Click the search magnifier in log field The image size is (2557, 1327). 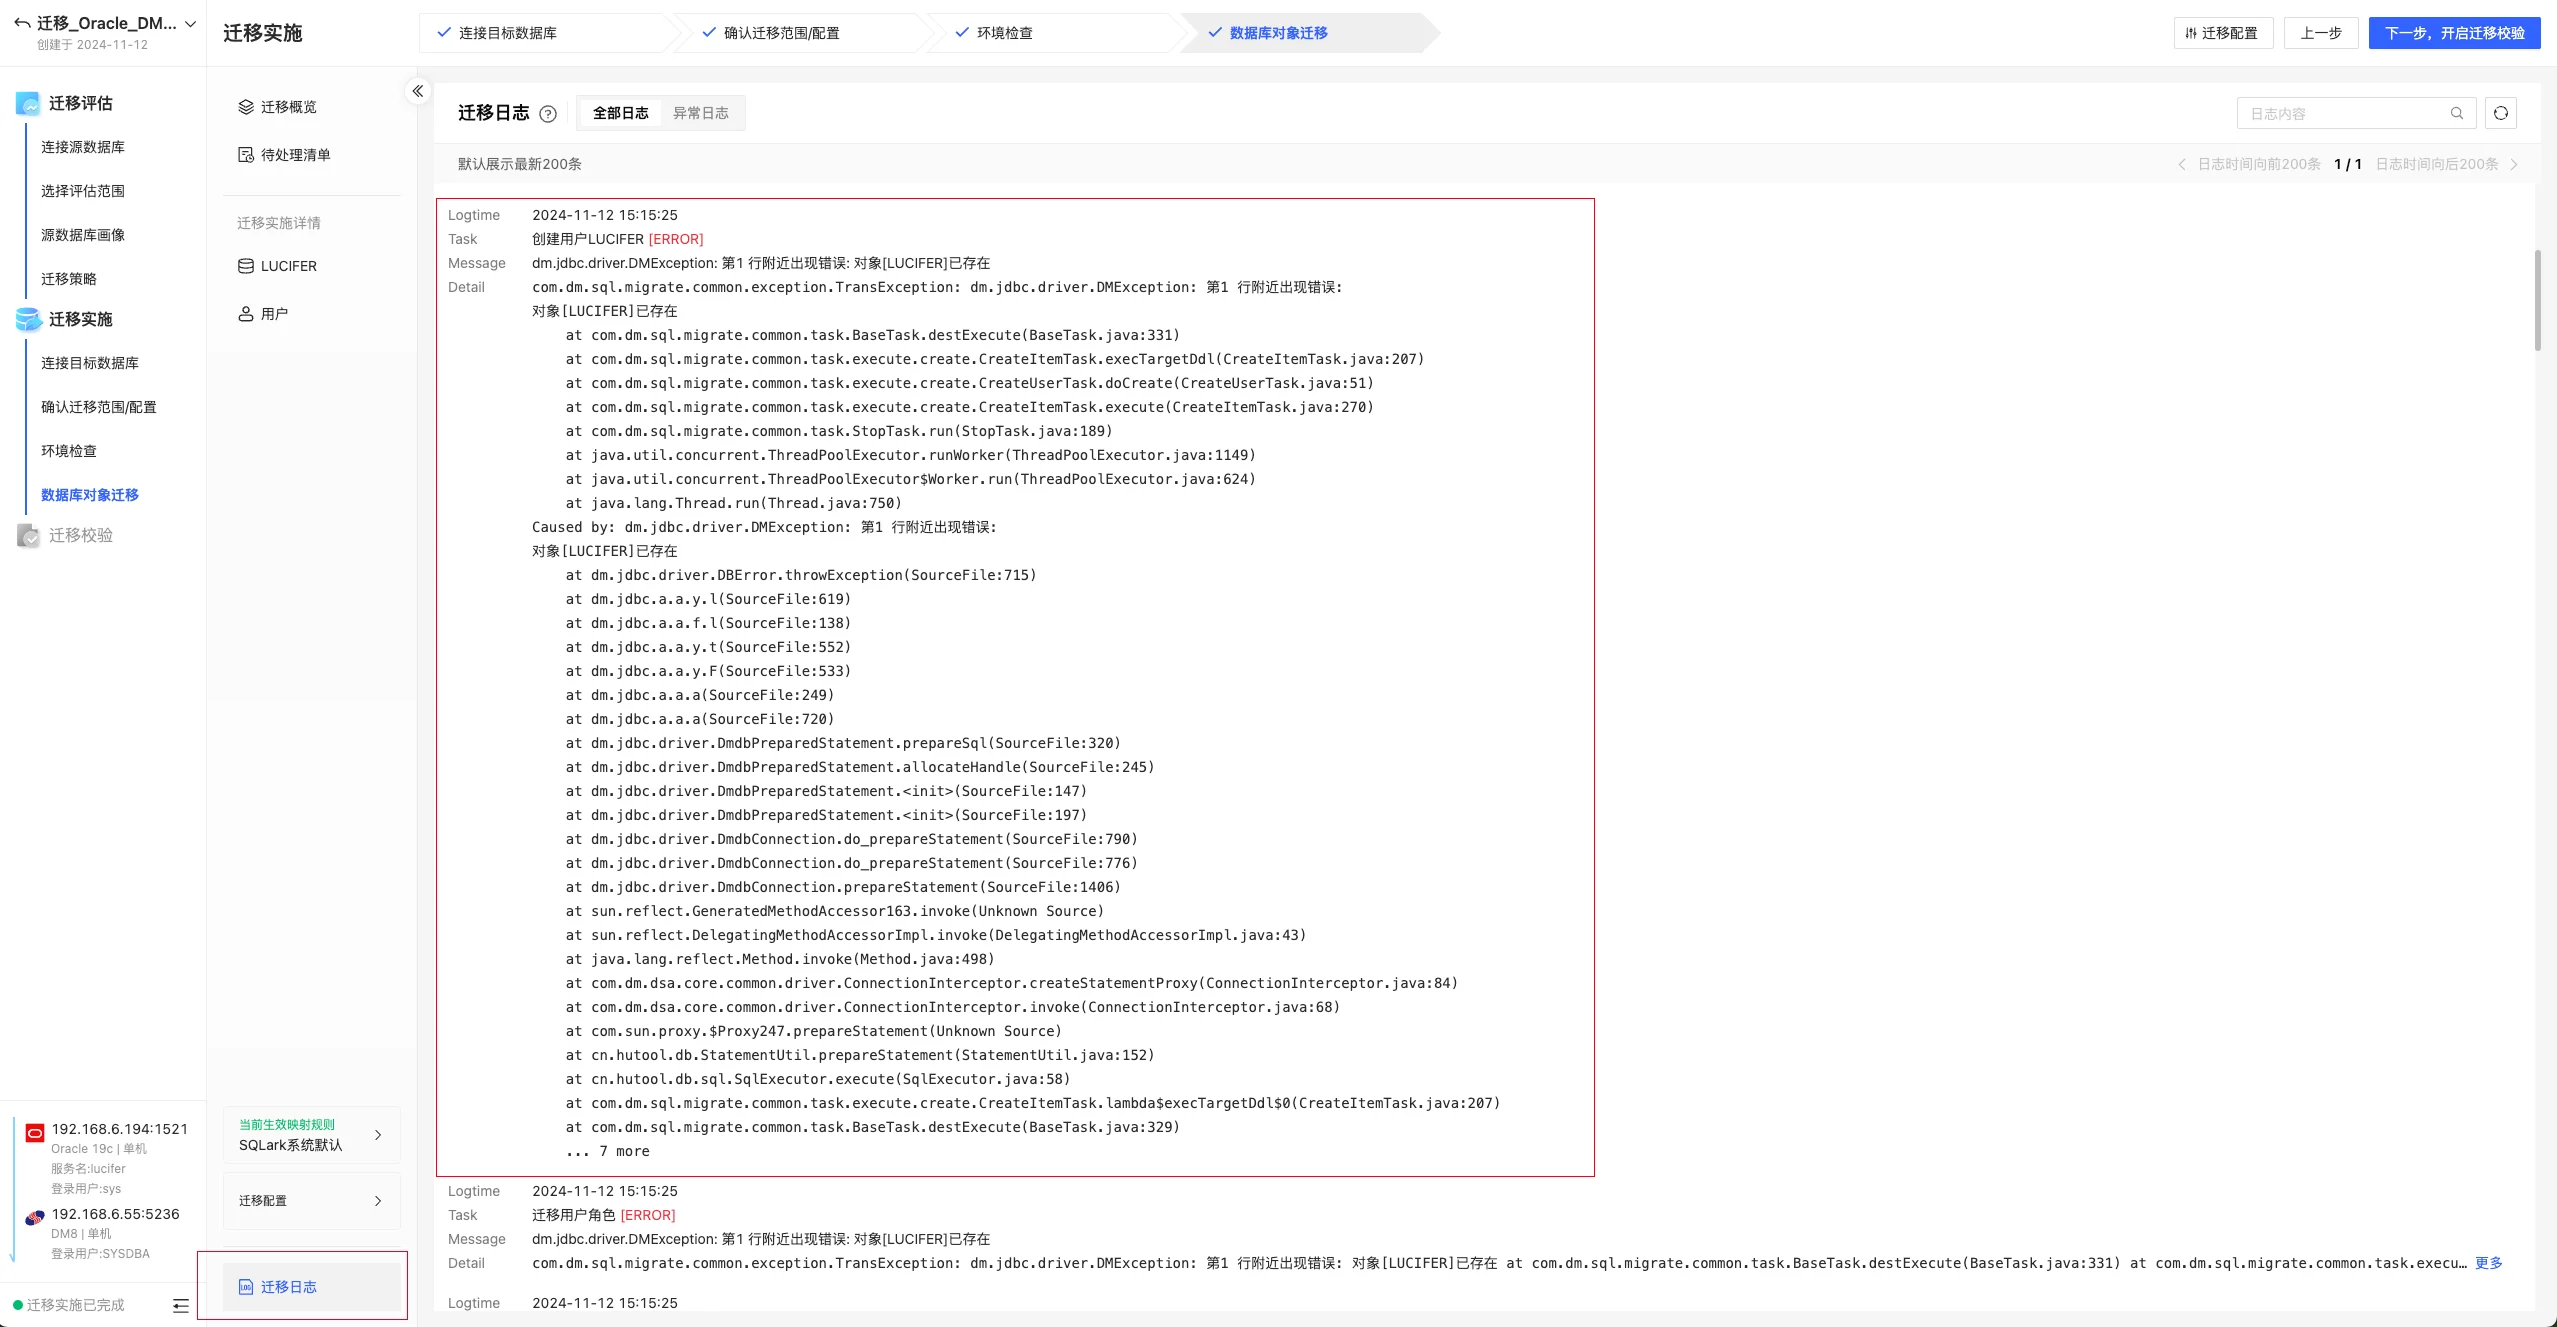[x=2456, y=113]
